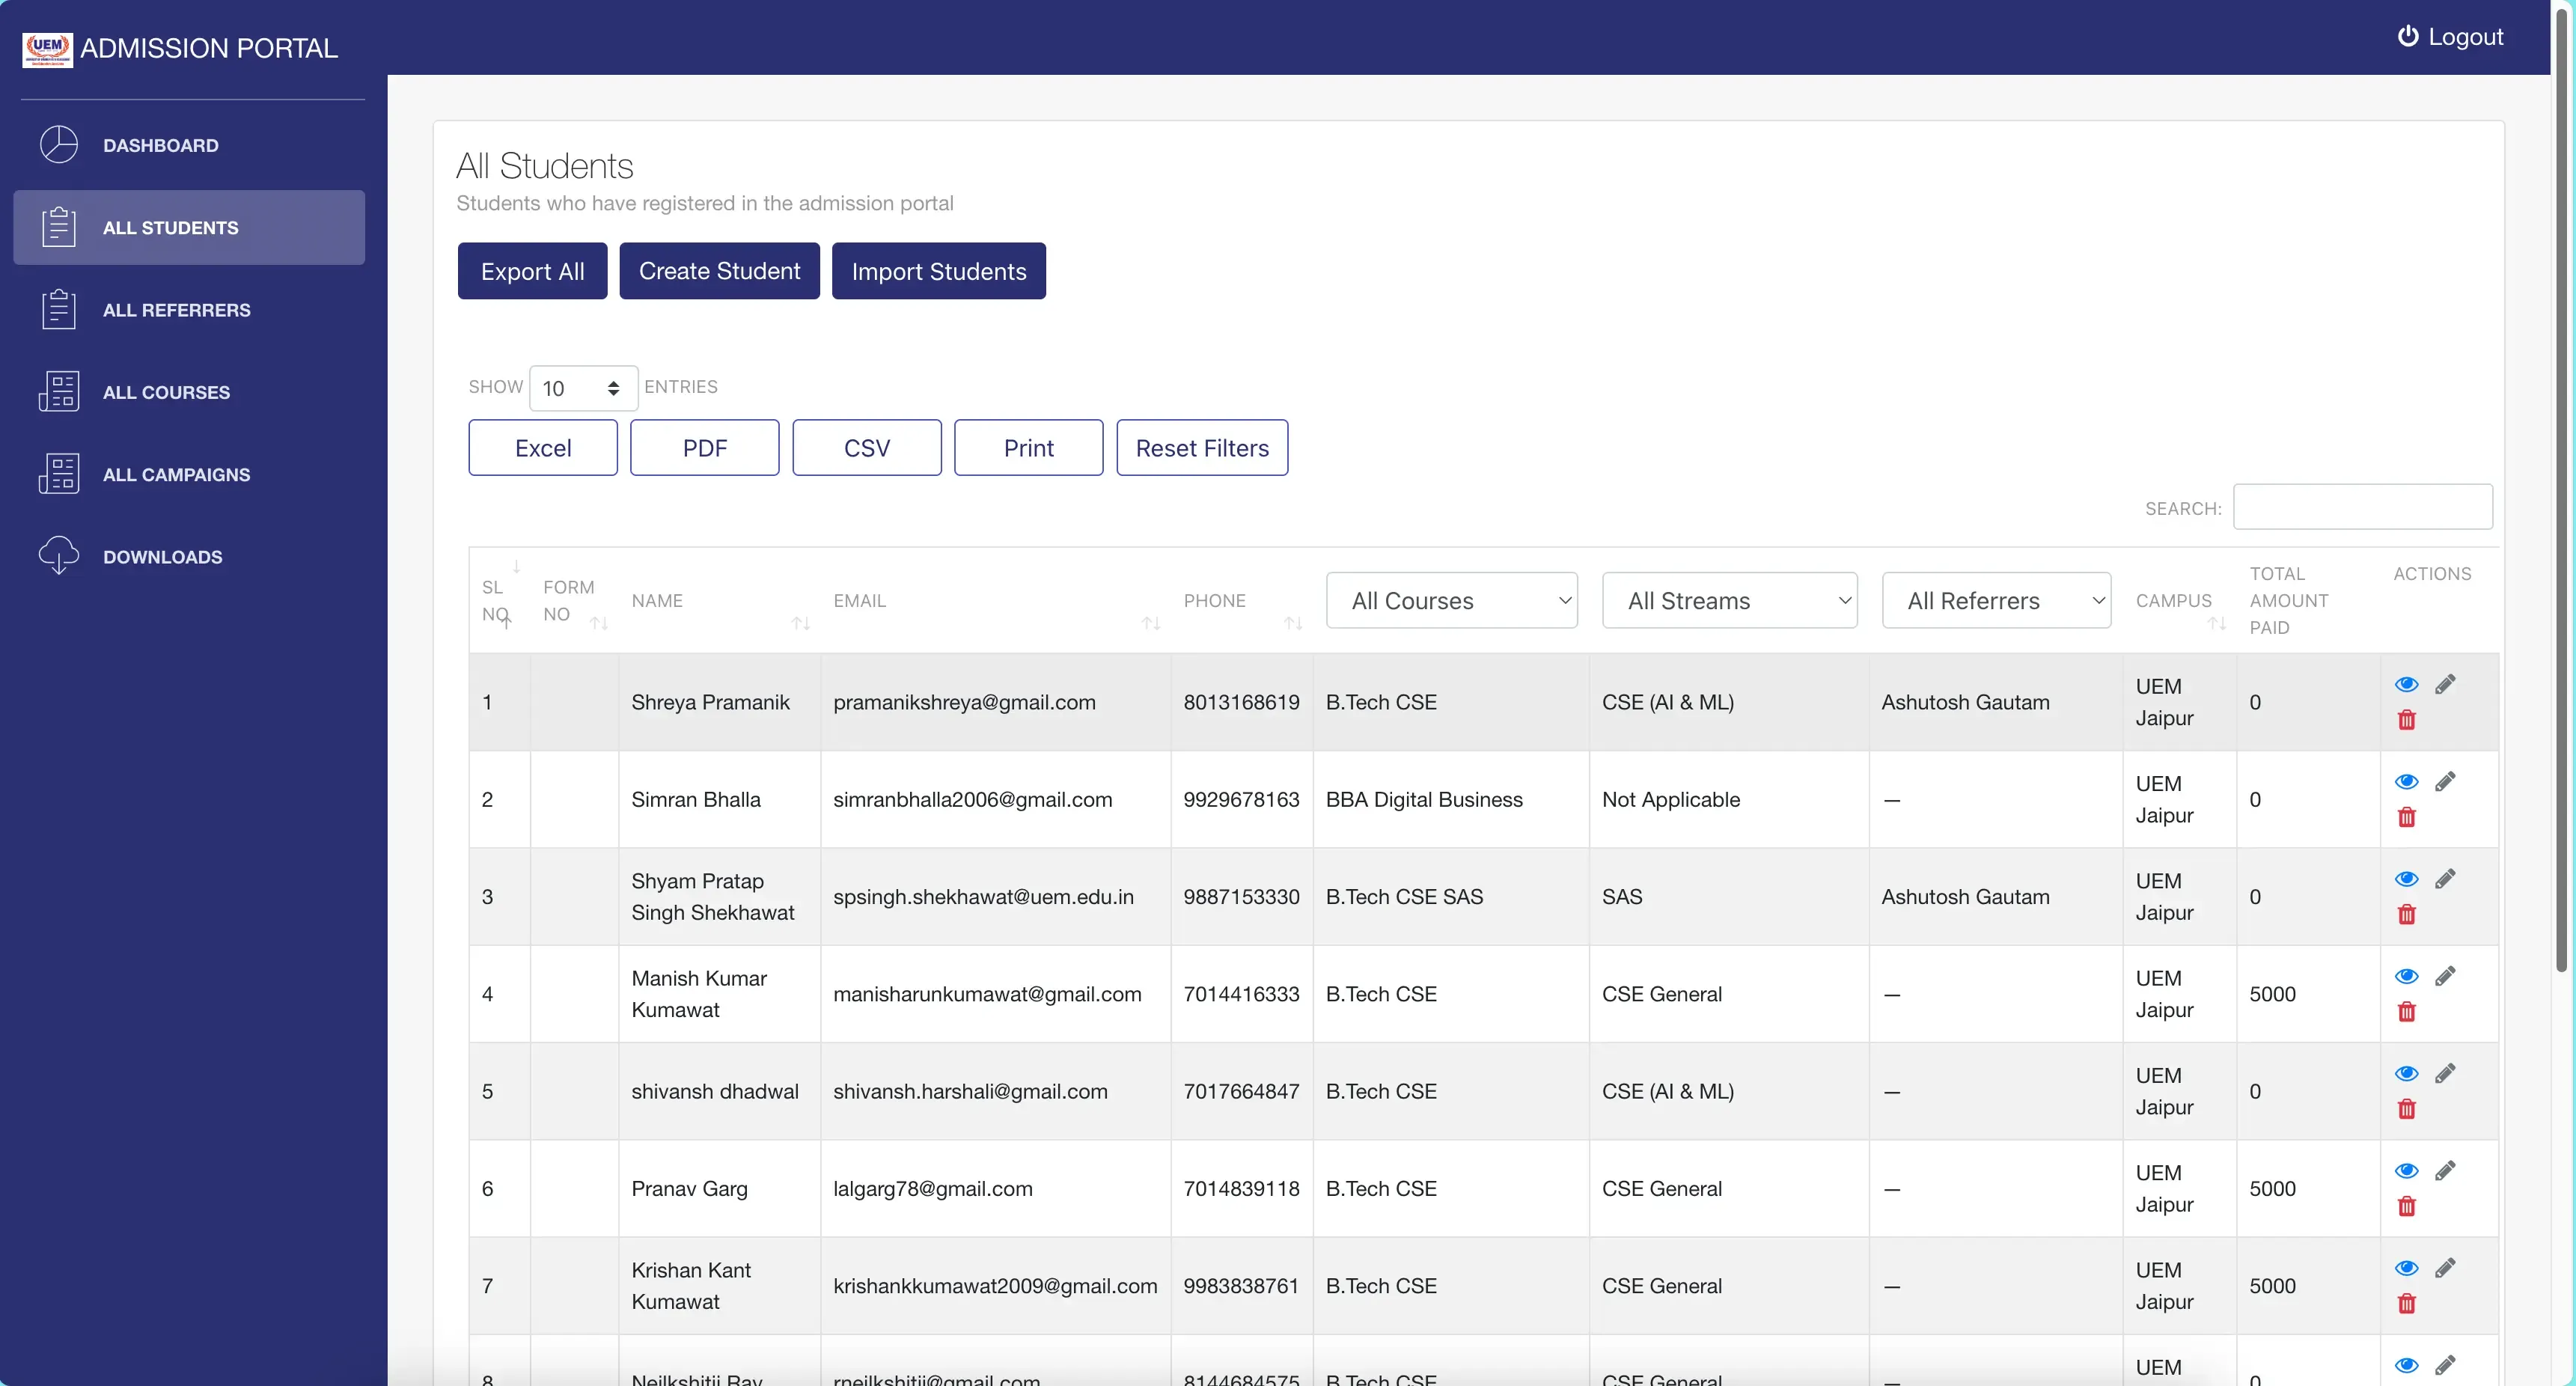Open the Dashboard from the sidebar
Image resolution: width=2576 pixels, height=1386 pixels.
point(159,145)
